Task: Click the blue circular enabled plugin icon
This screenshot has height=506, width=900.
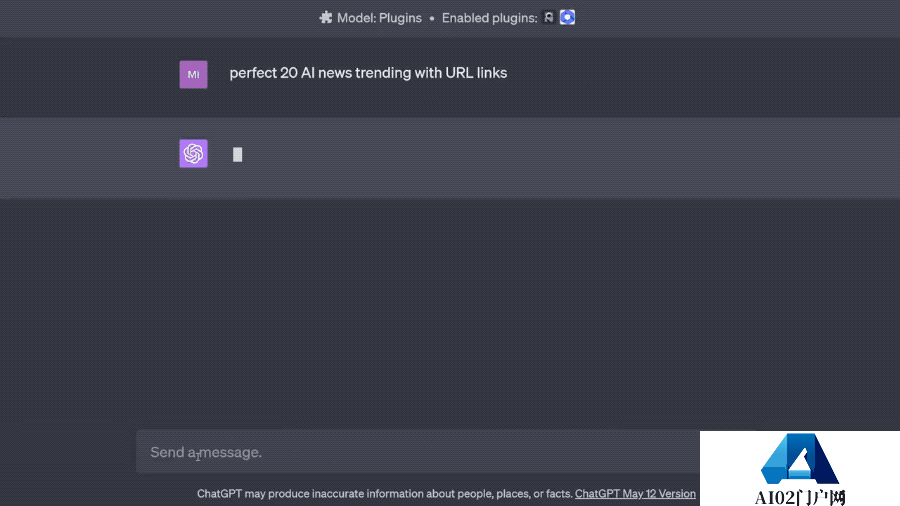Action: pos(567,17)
